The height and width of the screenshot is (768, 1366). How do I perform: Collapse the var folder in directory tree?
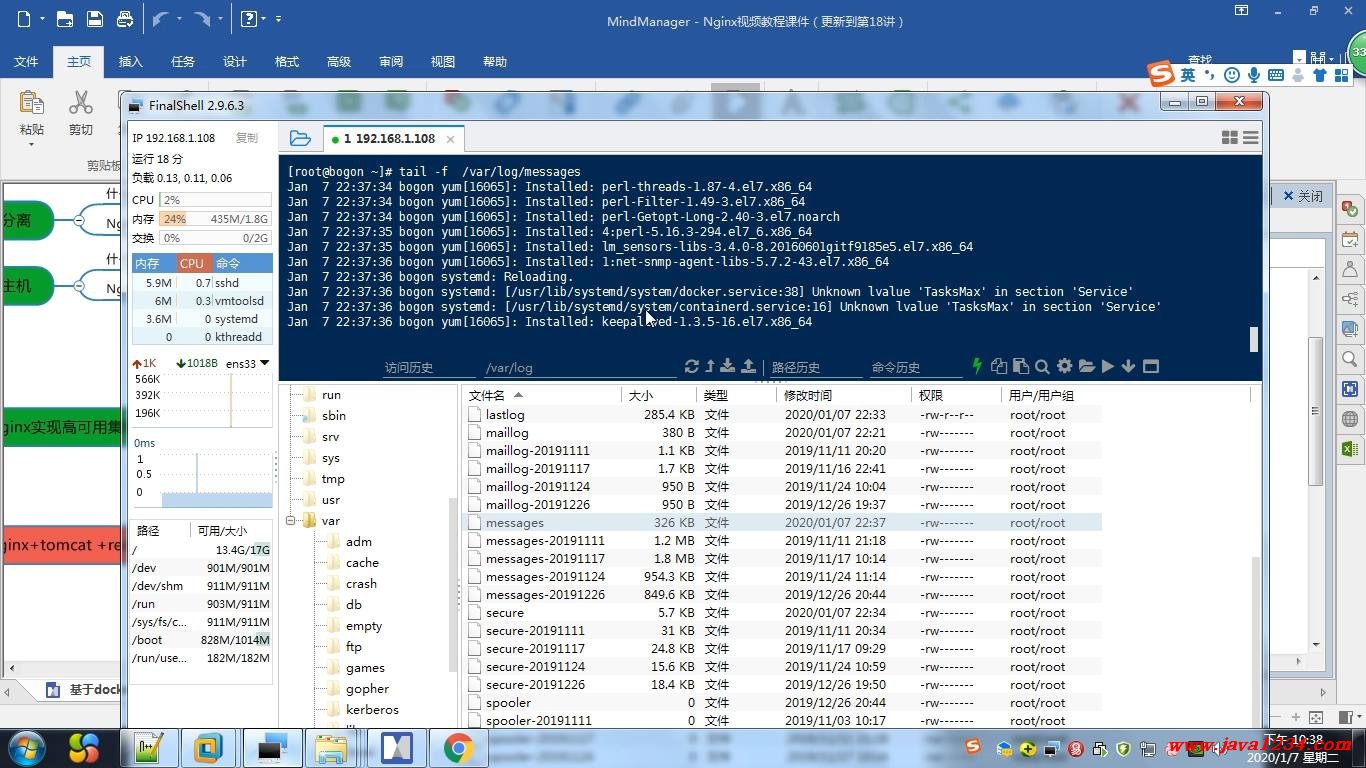tap(291, 521)
